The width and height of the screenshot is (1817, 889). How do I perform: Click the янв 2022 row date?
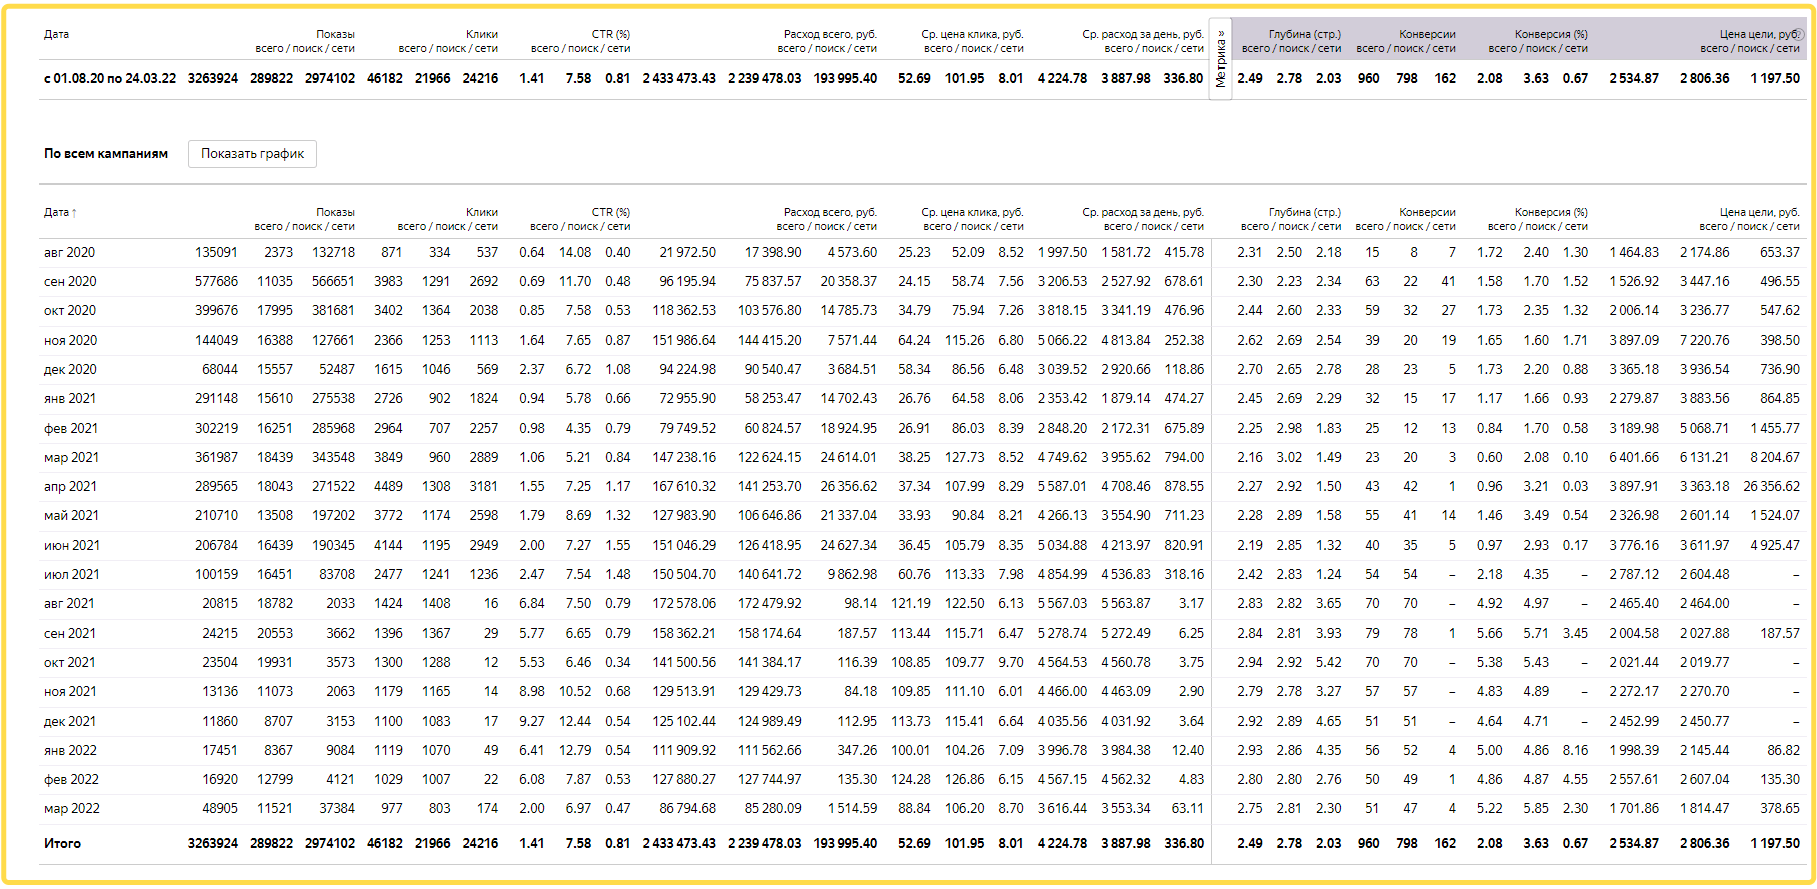click(70, 751)
